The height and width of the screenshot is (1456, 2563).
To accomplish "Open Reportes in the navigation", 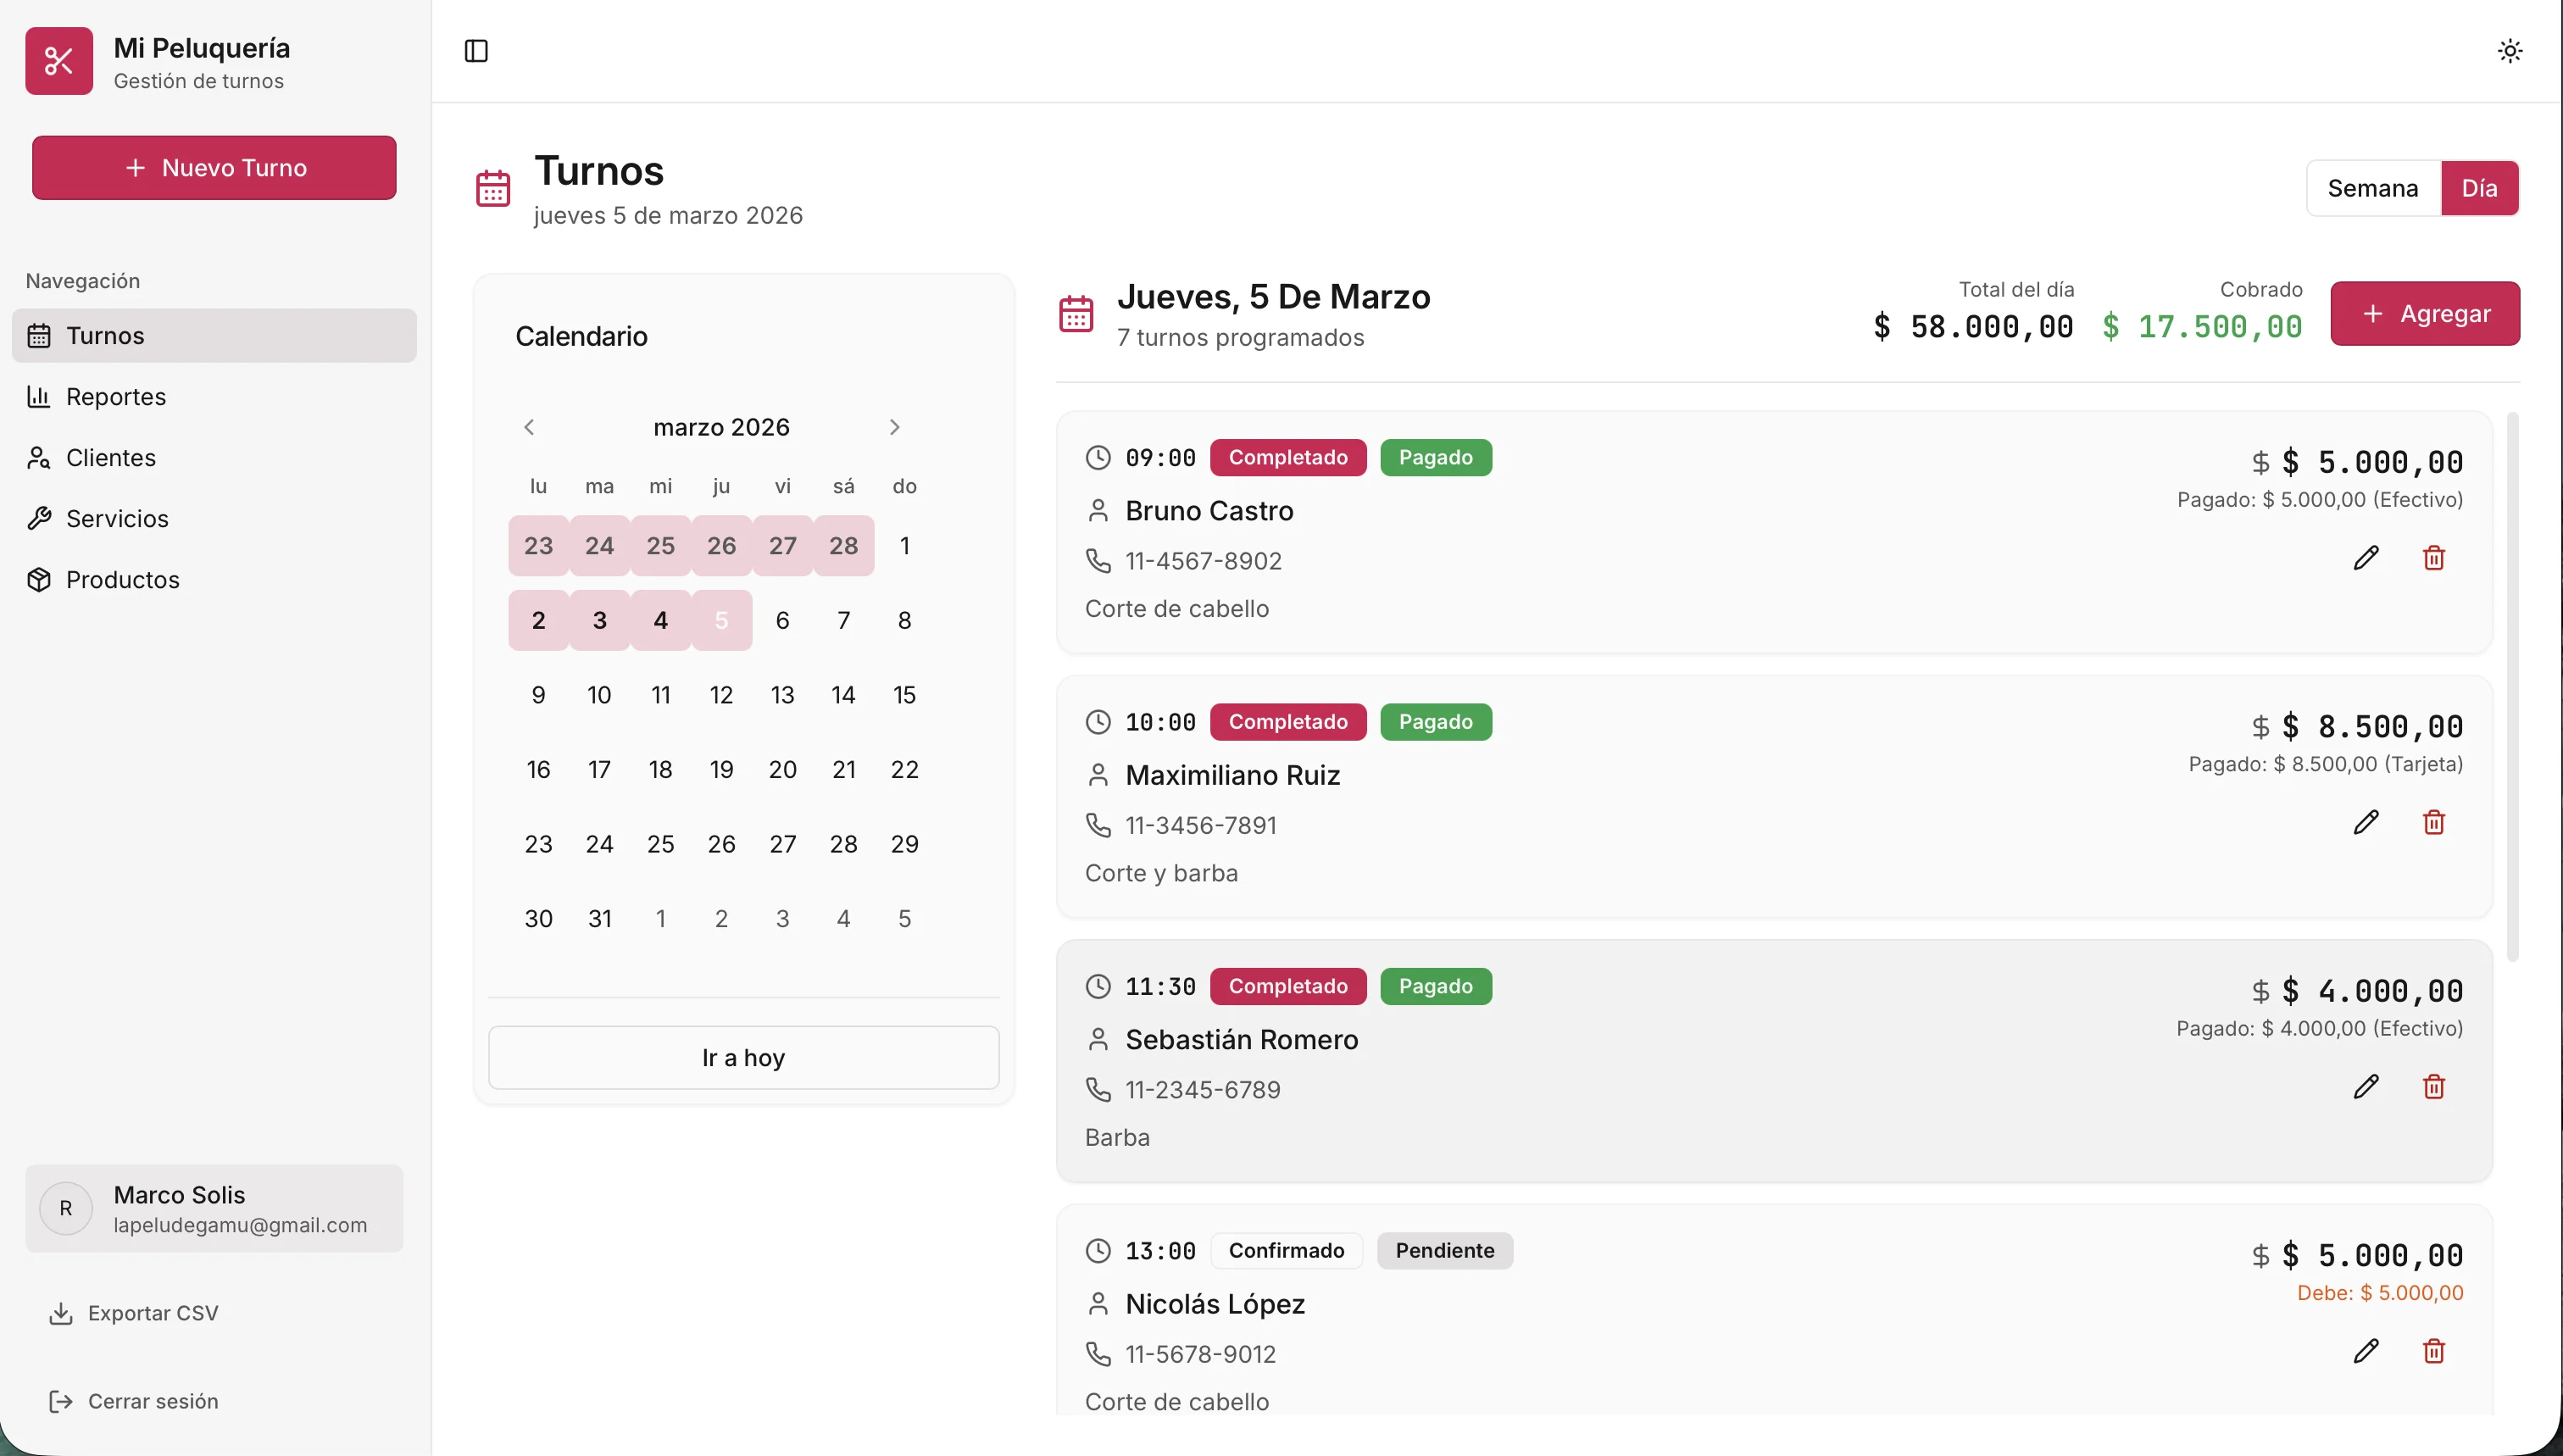I will coord(116,397).
